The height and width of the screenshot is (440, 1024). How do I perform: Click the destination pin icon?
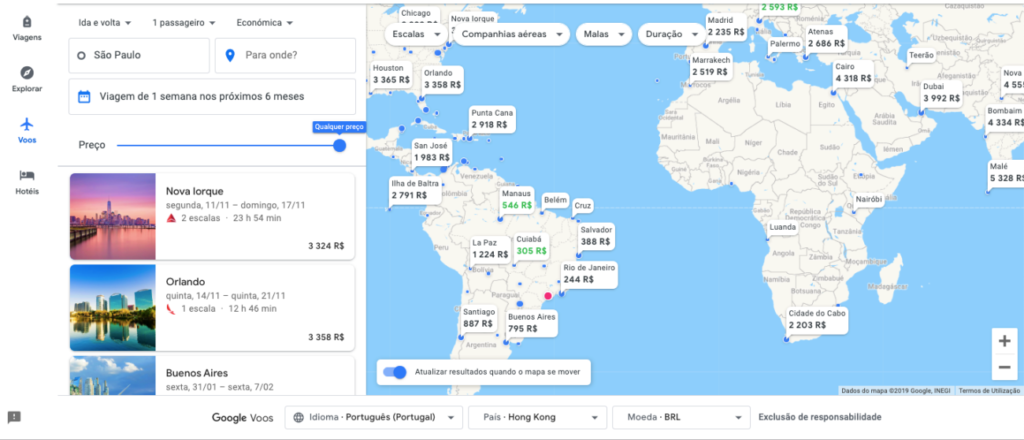pos(230,55)
